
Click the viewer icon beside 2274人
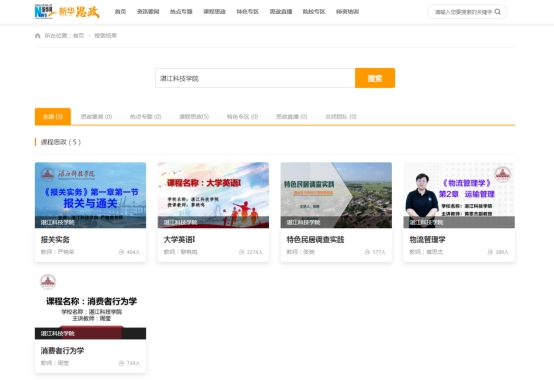click(242, 252)
